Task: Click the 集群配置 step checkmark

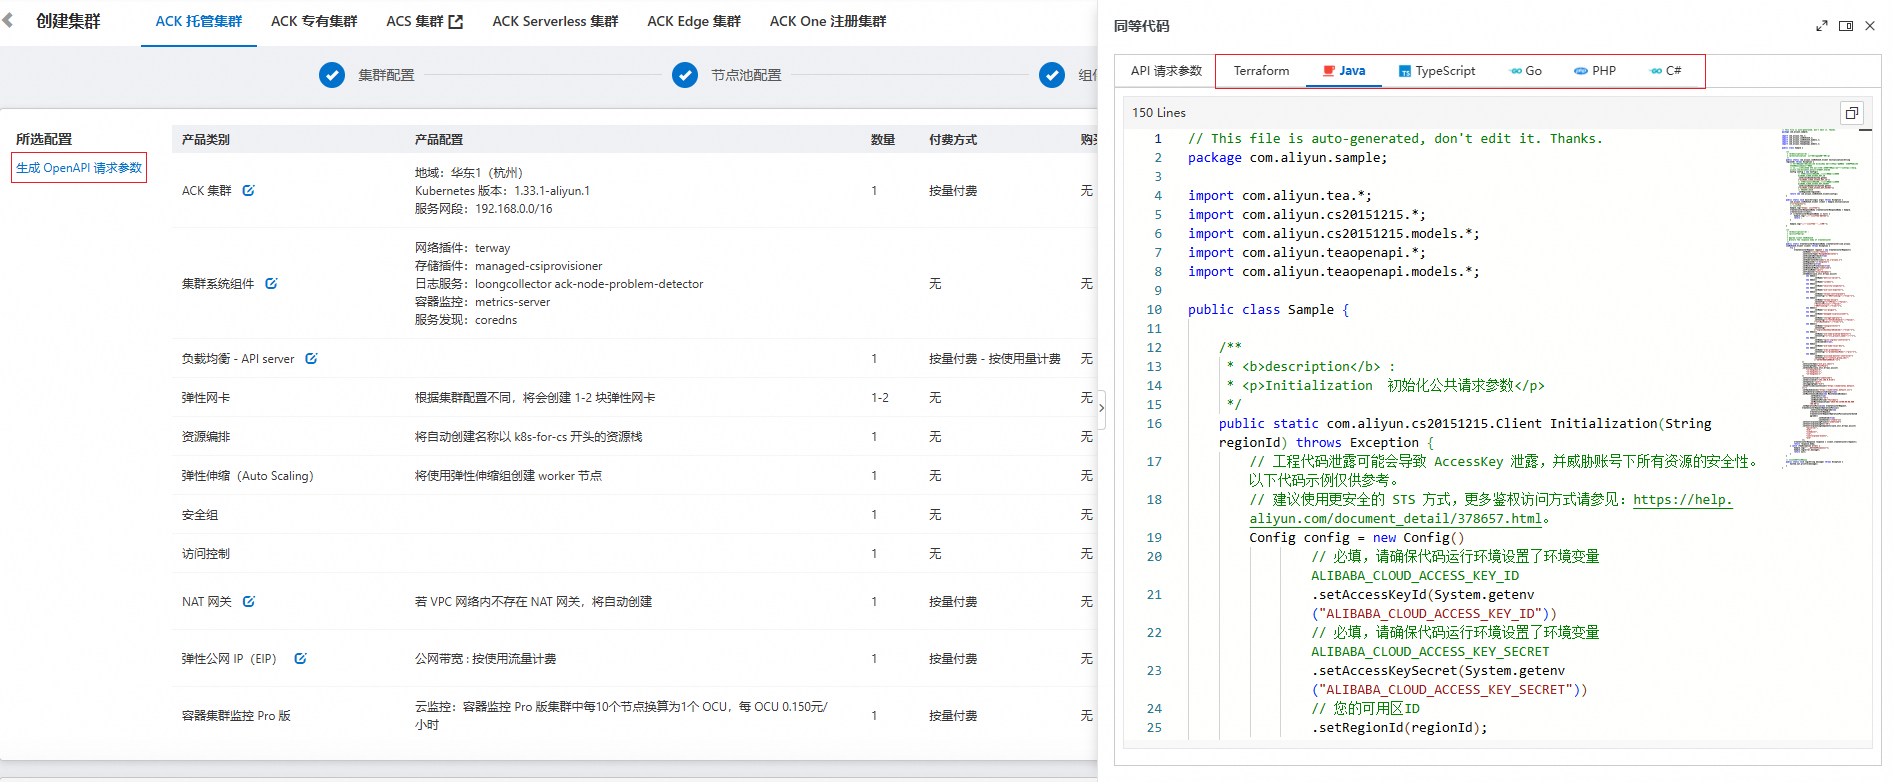Action: tap(332, 75)
